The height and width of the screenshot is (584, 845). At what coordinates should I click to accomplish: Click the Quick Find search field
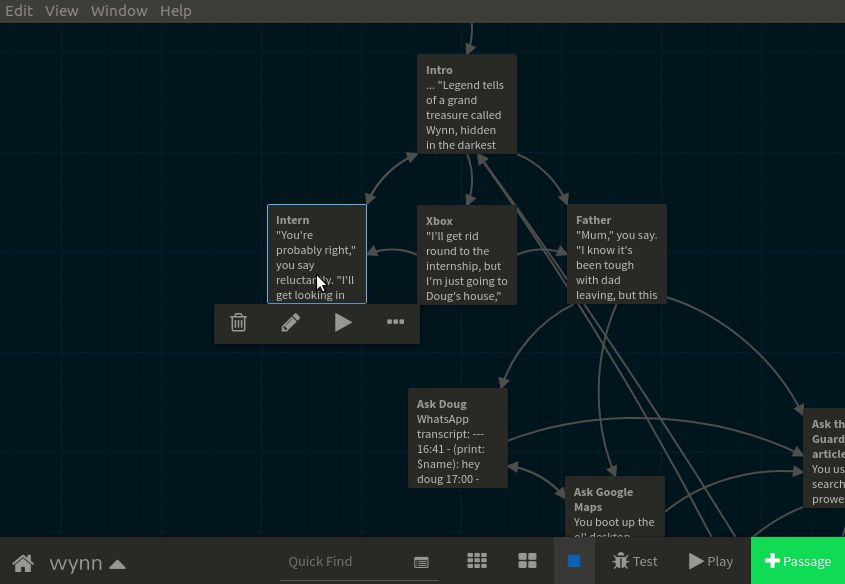point(345,562)
